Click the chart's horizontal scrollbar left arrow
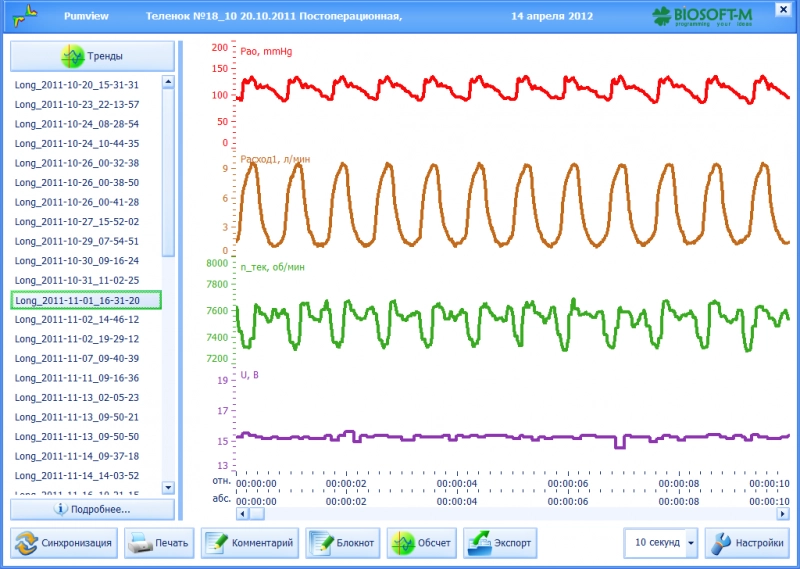 [242, 513]
